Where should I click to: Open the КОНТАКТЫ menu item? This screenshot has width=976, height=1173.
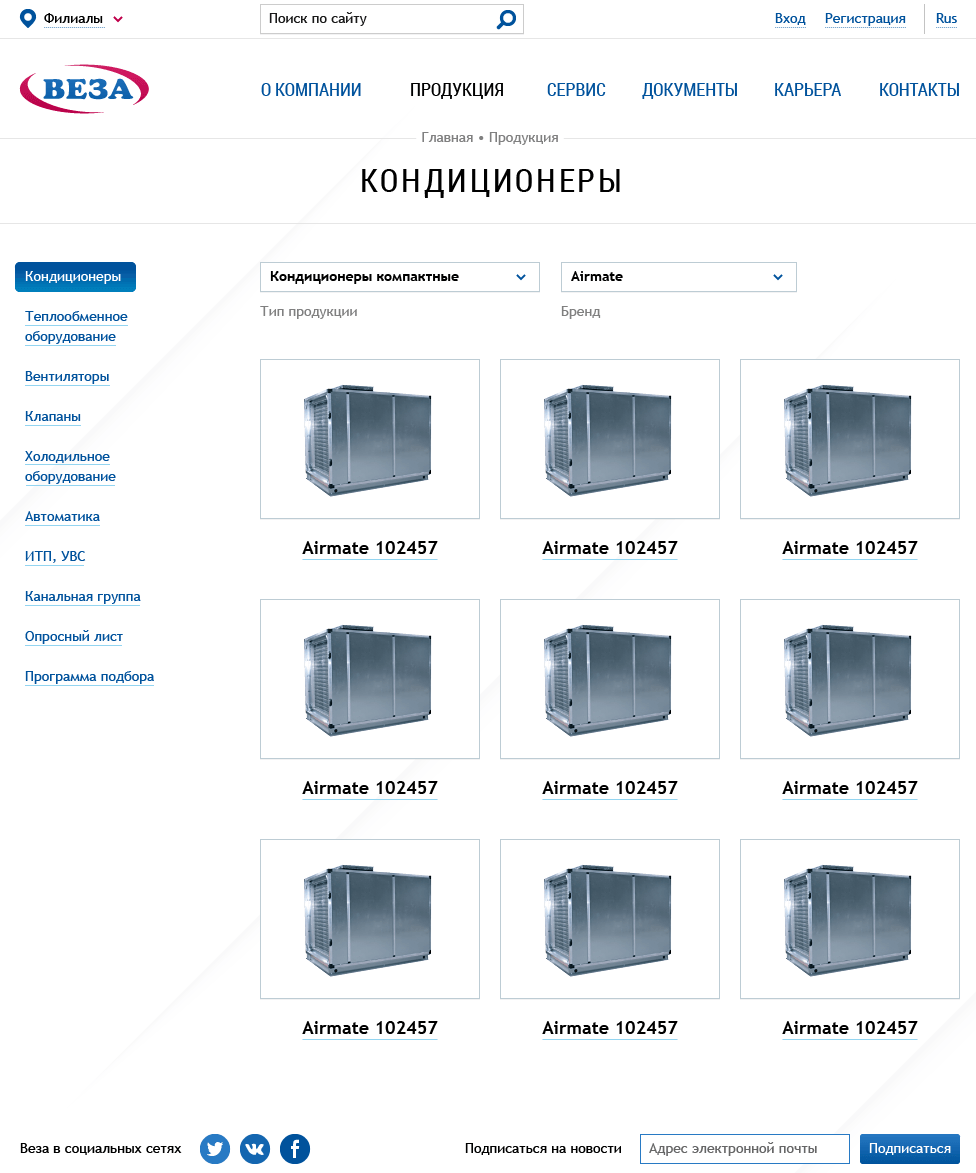point(919,90)
